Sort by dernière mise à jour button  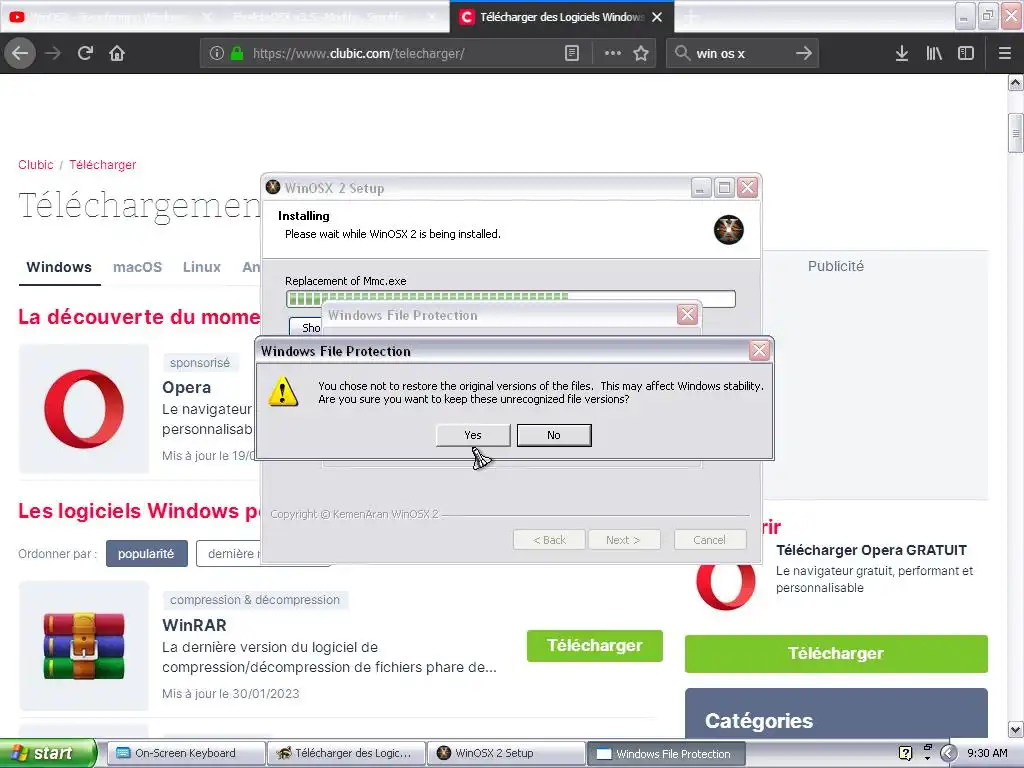click(x=230, y=553)
